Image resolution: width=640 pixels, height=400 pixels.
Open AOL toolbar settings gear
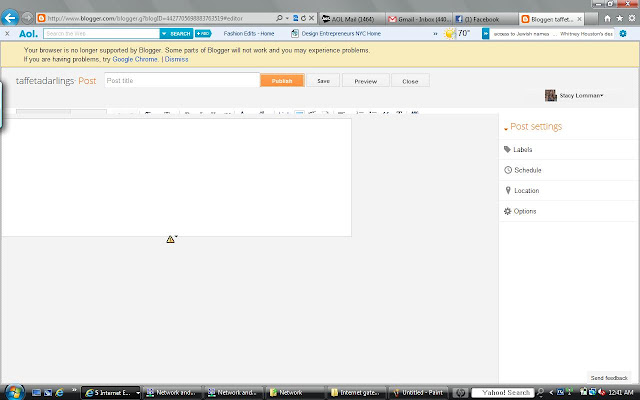click(623, 33)
